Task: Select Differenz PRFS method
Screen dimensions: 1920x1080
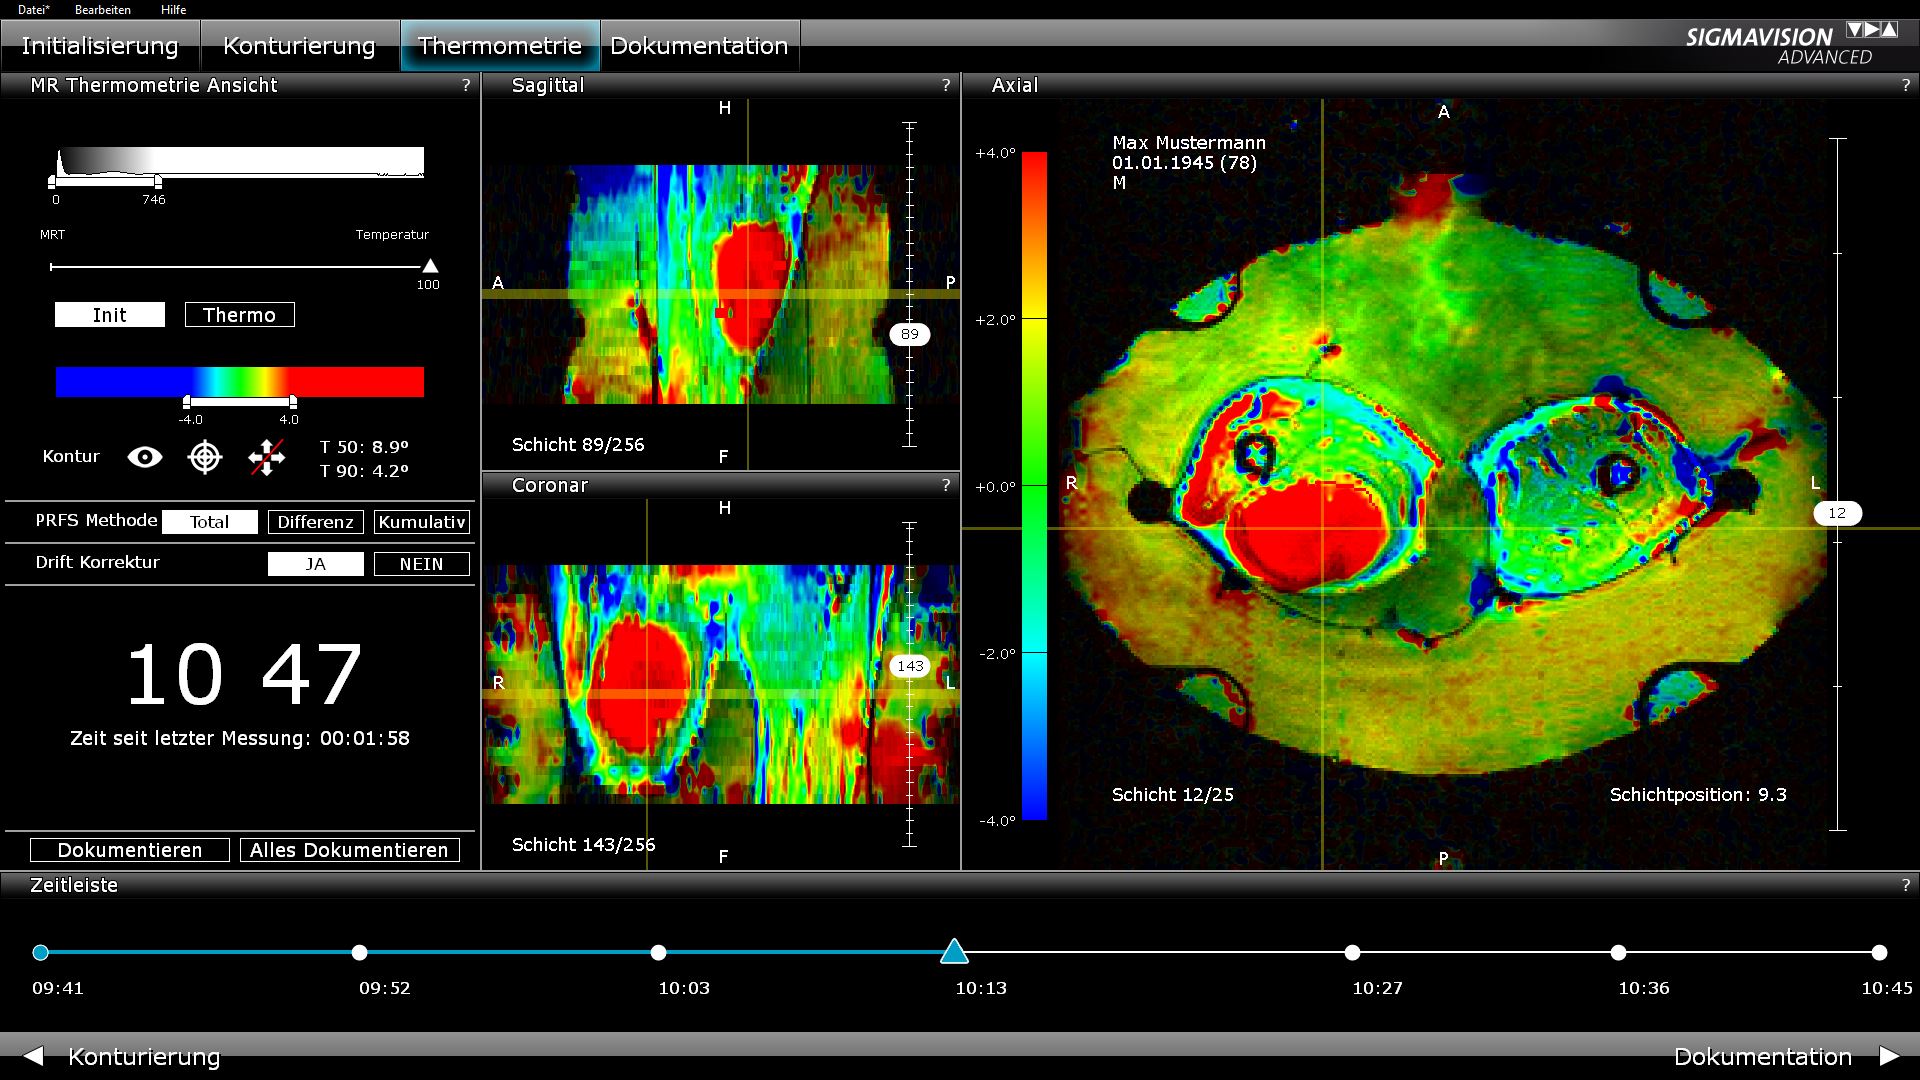Action: 315,522
